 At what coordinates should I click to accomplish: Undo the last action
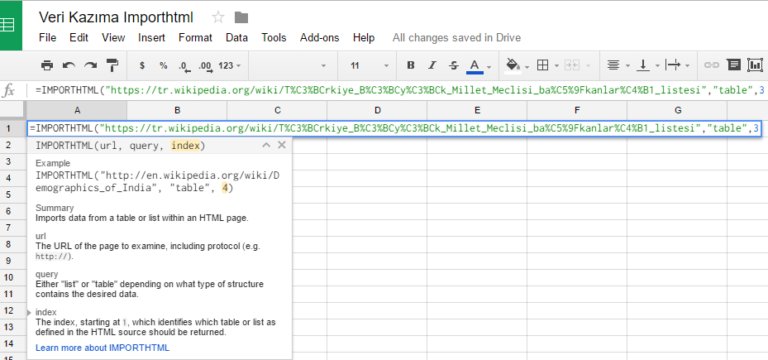coord(69,66)
